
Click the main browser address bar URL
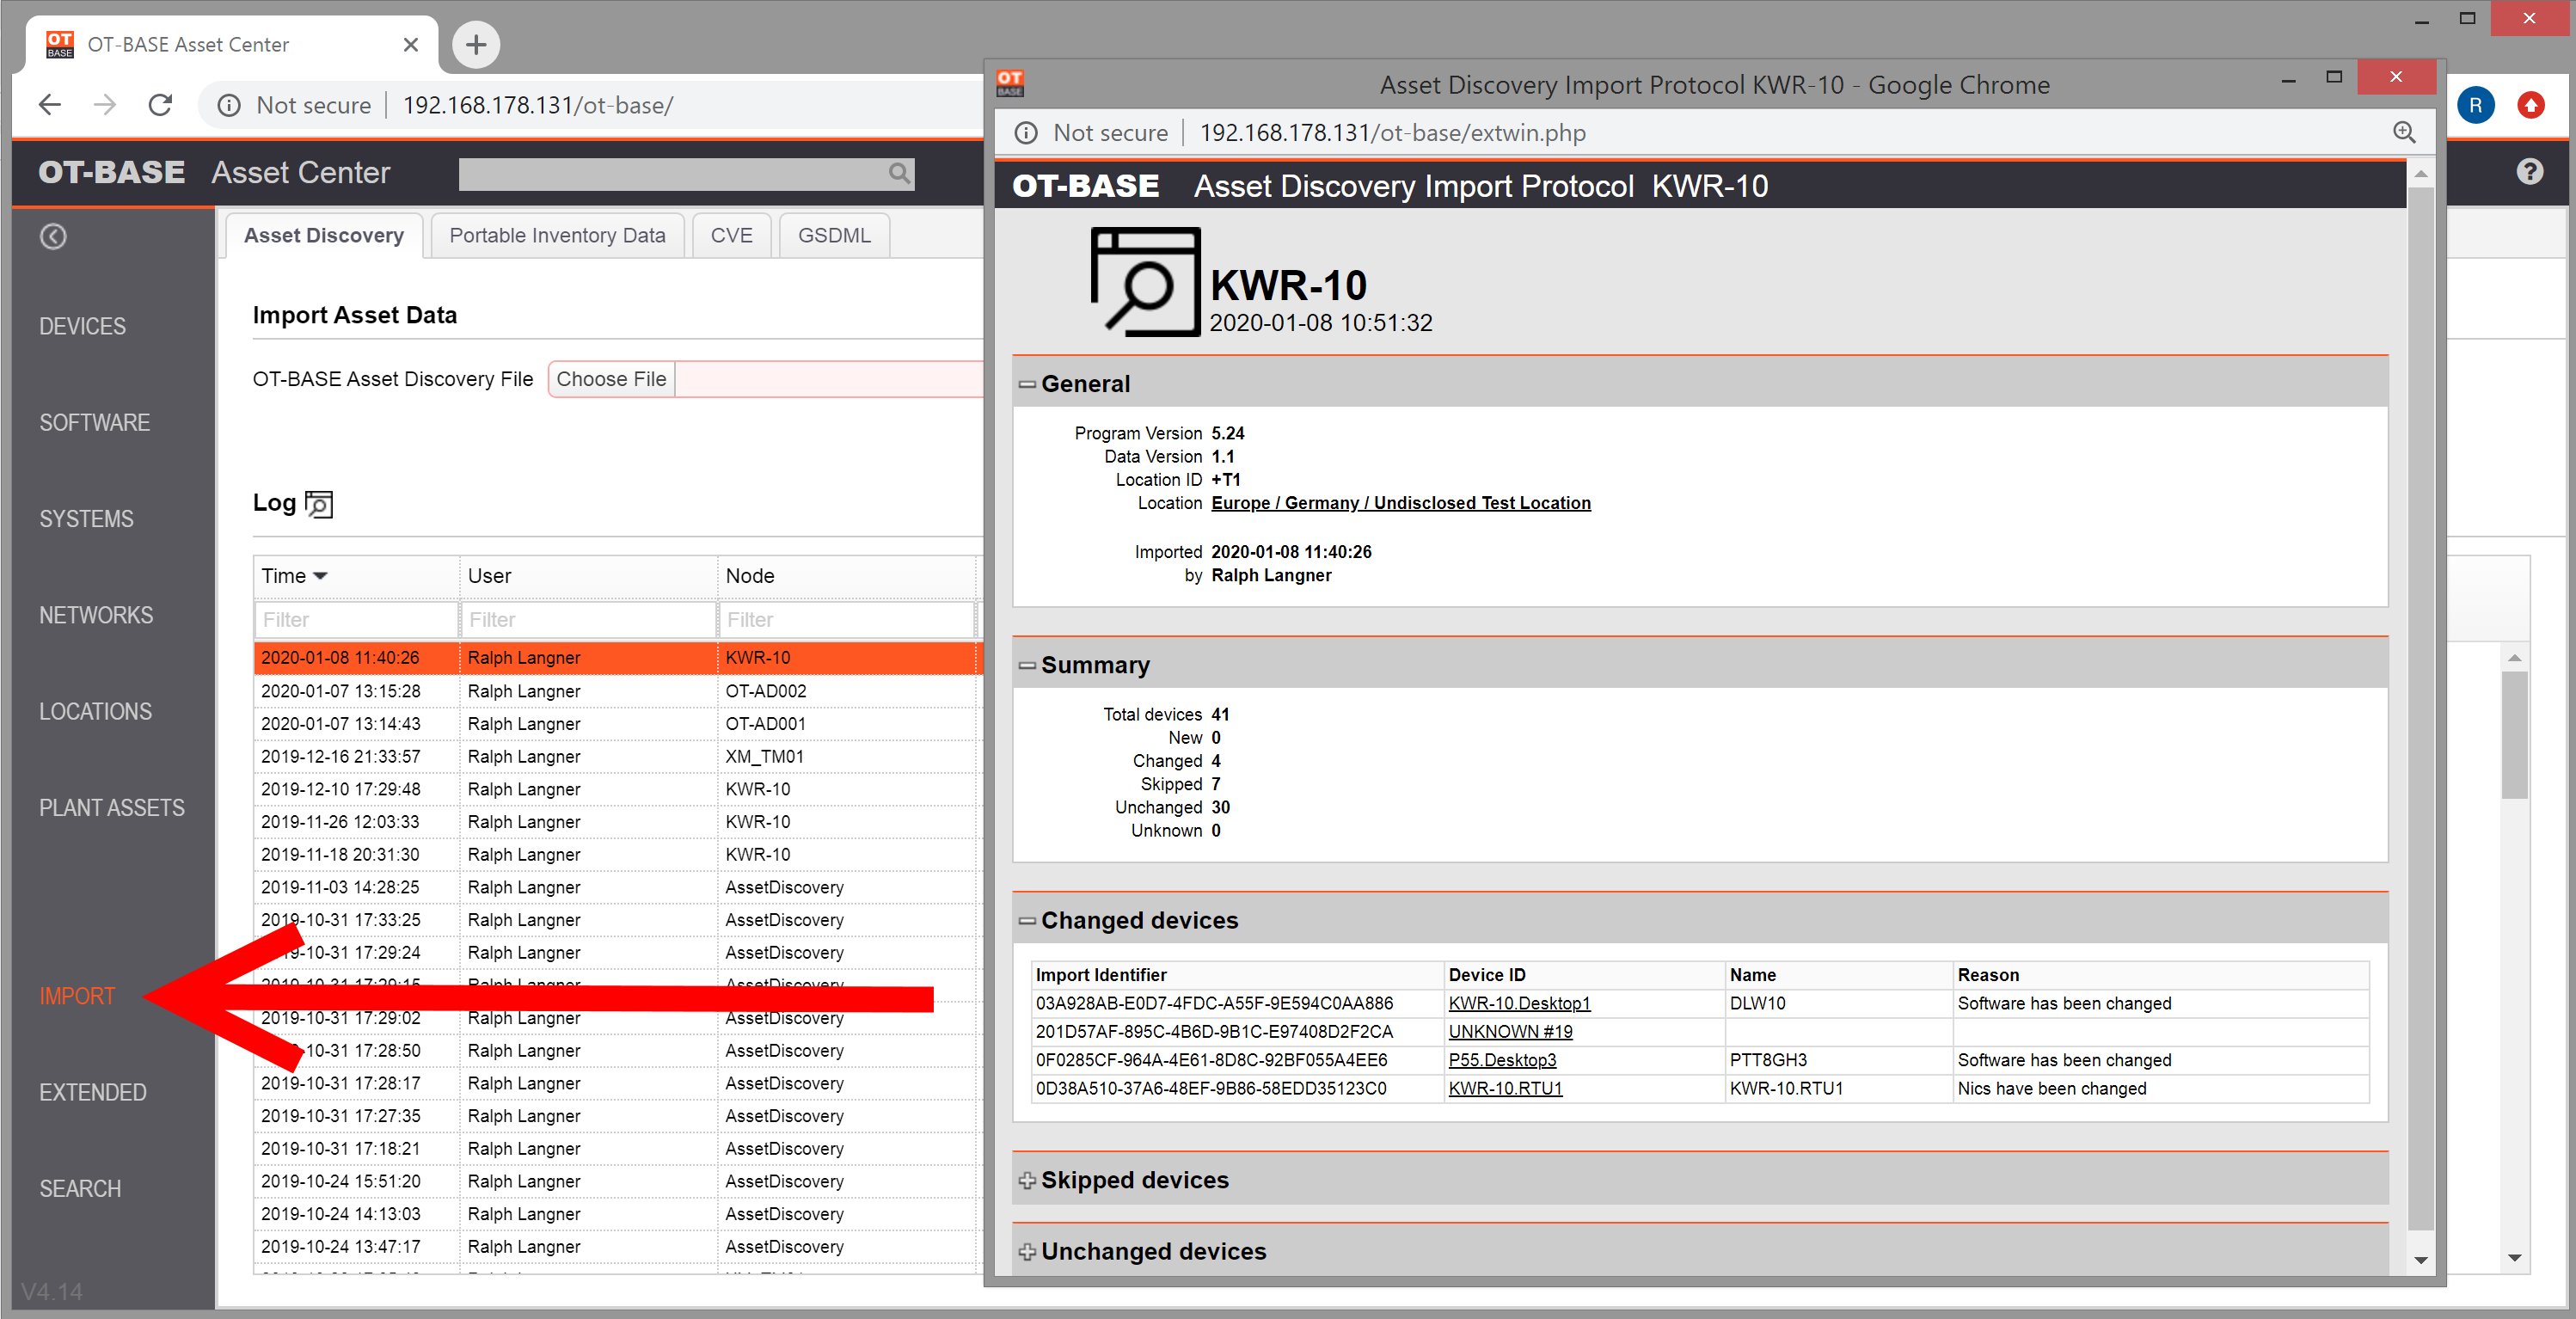pyautogui.click(x=538, y=105)
